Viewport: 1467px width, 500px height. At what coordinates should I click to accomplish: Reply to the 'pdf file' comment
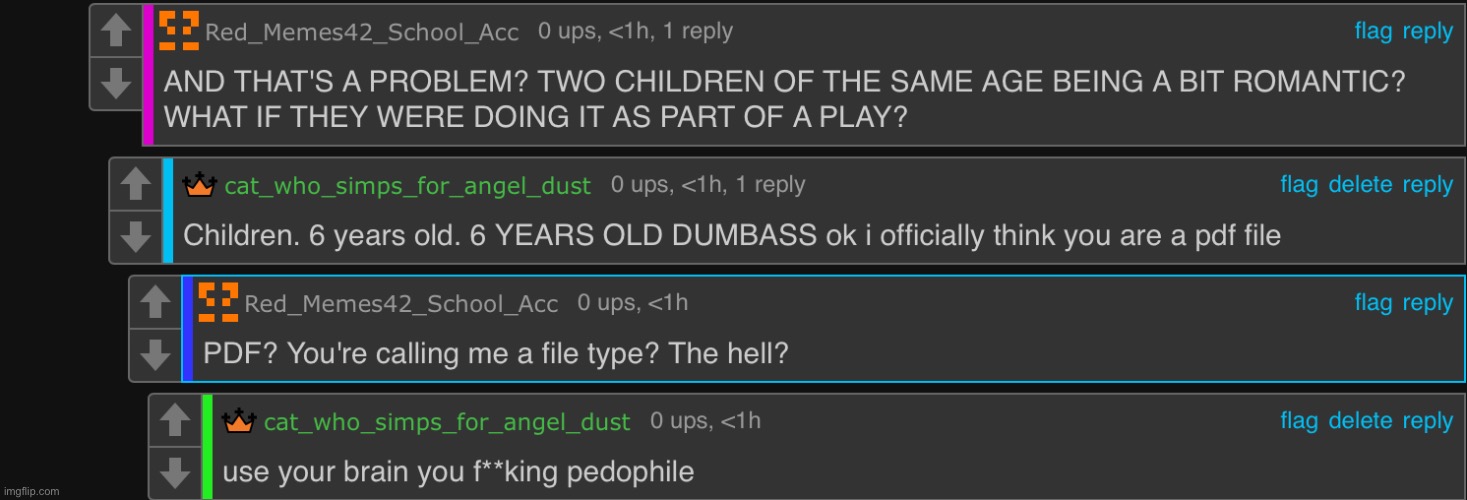pos(1427,185)
